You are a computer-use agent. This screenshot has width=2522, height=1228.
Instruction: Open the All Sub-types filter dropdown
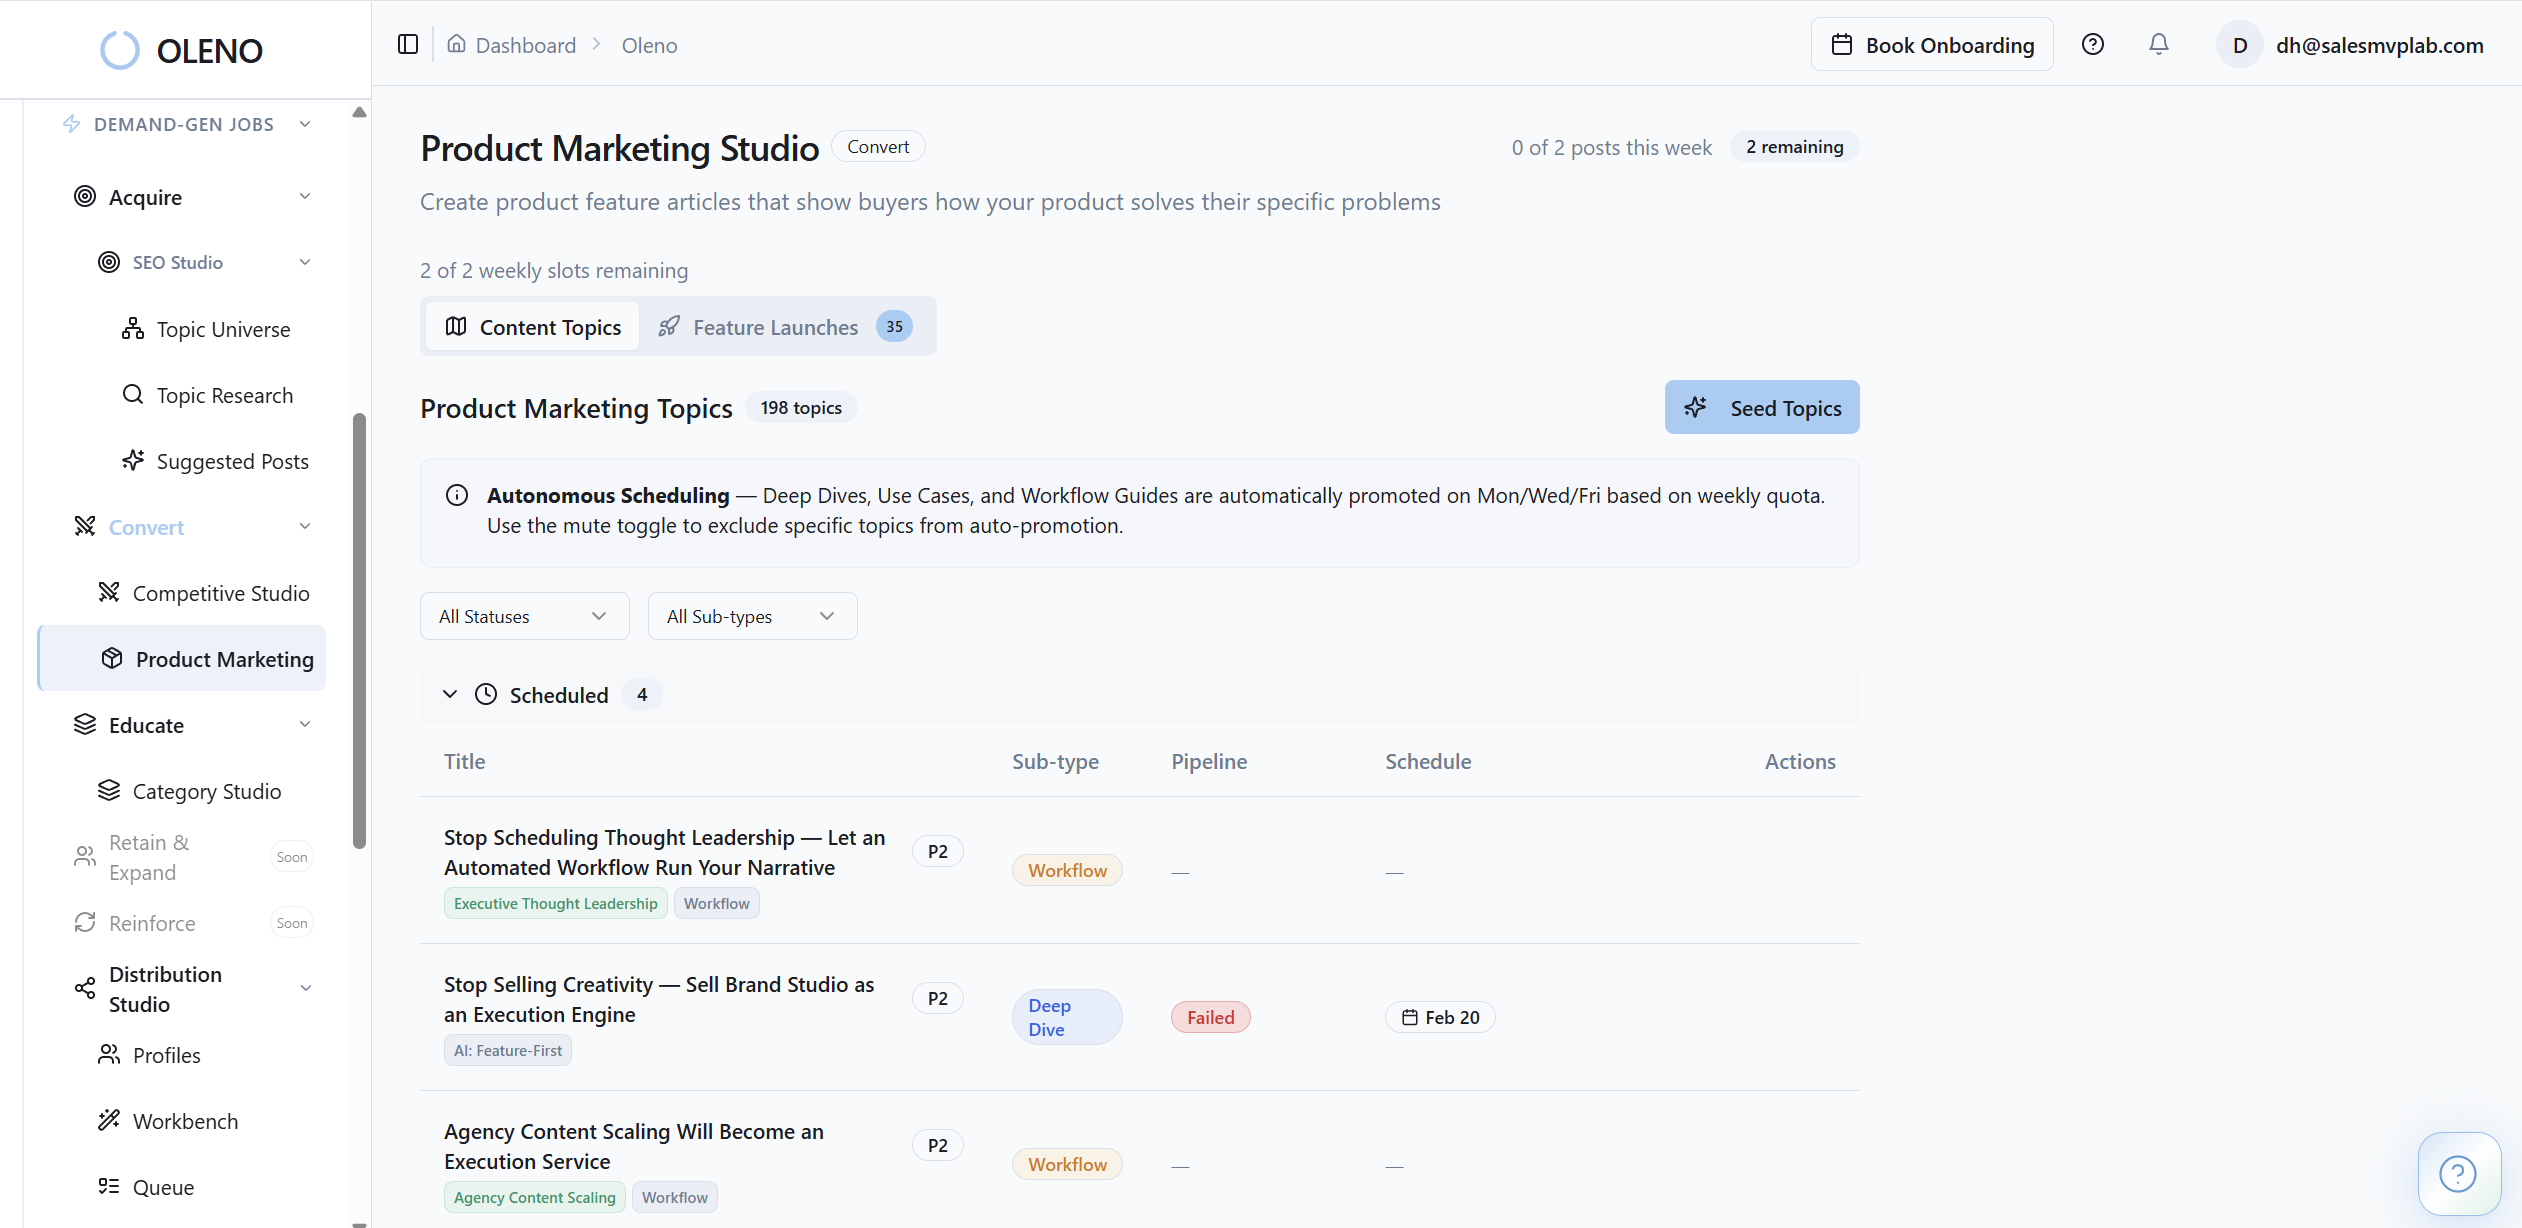[x=751, y=615]
